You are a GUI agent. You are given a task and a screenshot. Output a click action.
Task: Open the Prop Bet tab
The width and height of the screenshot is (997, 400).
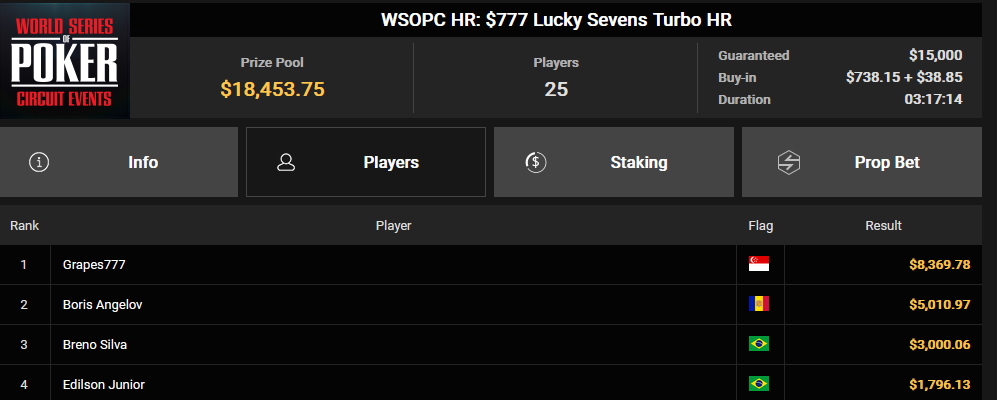(x=862, y=162)
